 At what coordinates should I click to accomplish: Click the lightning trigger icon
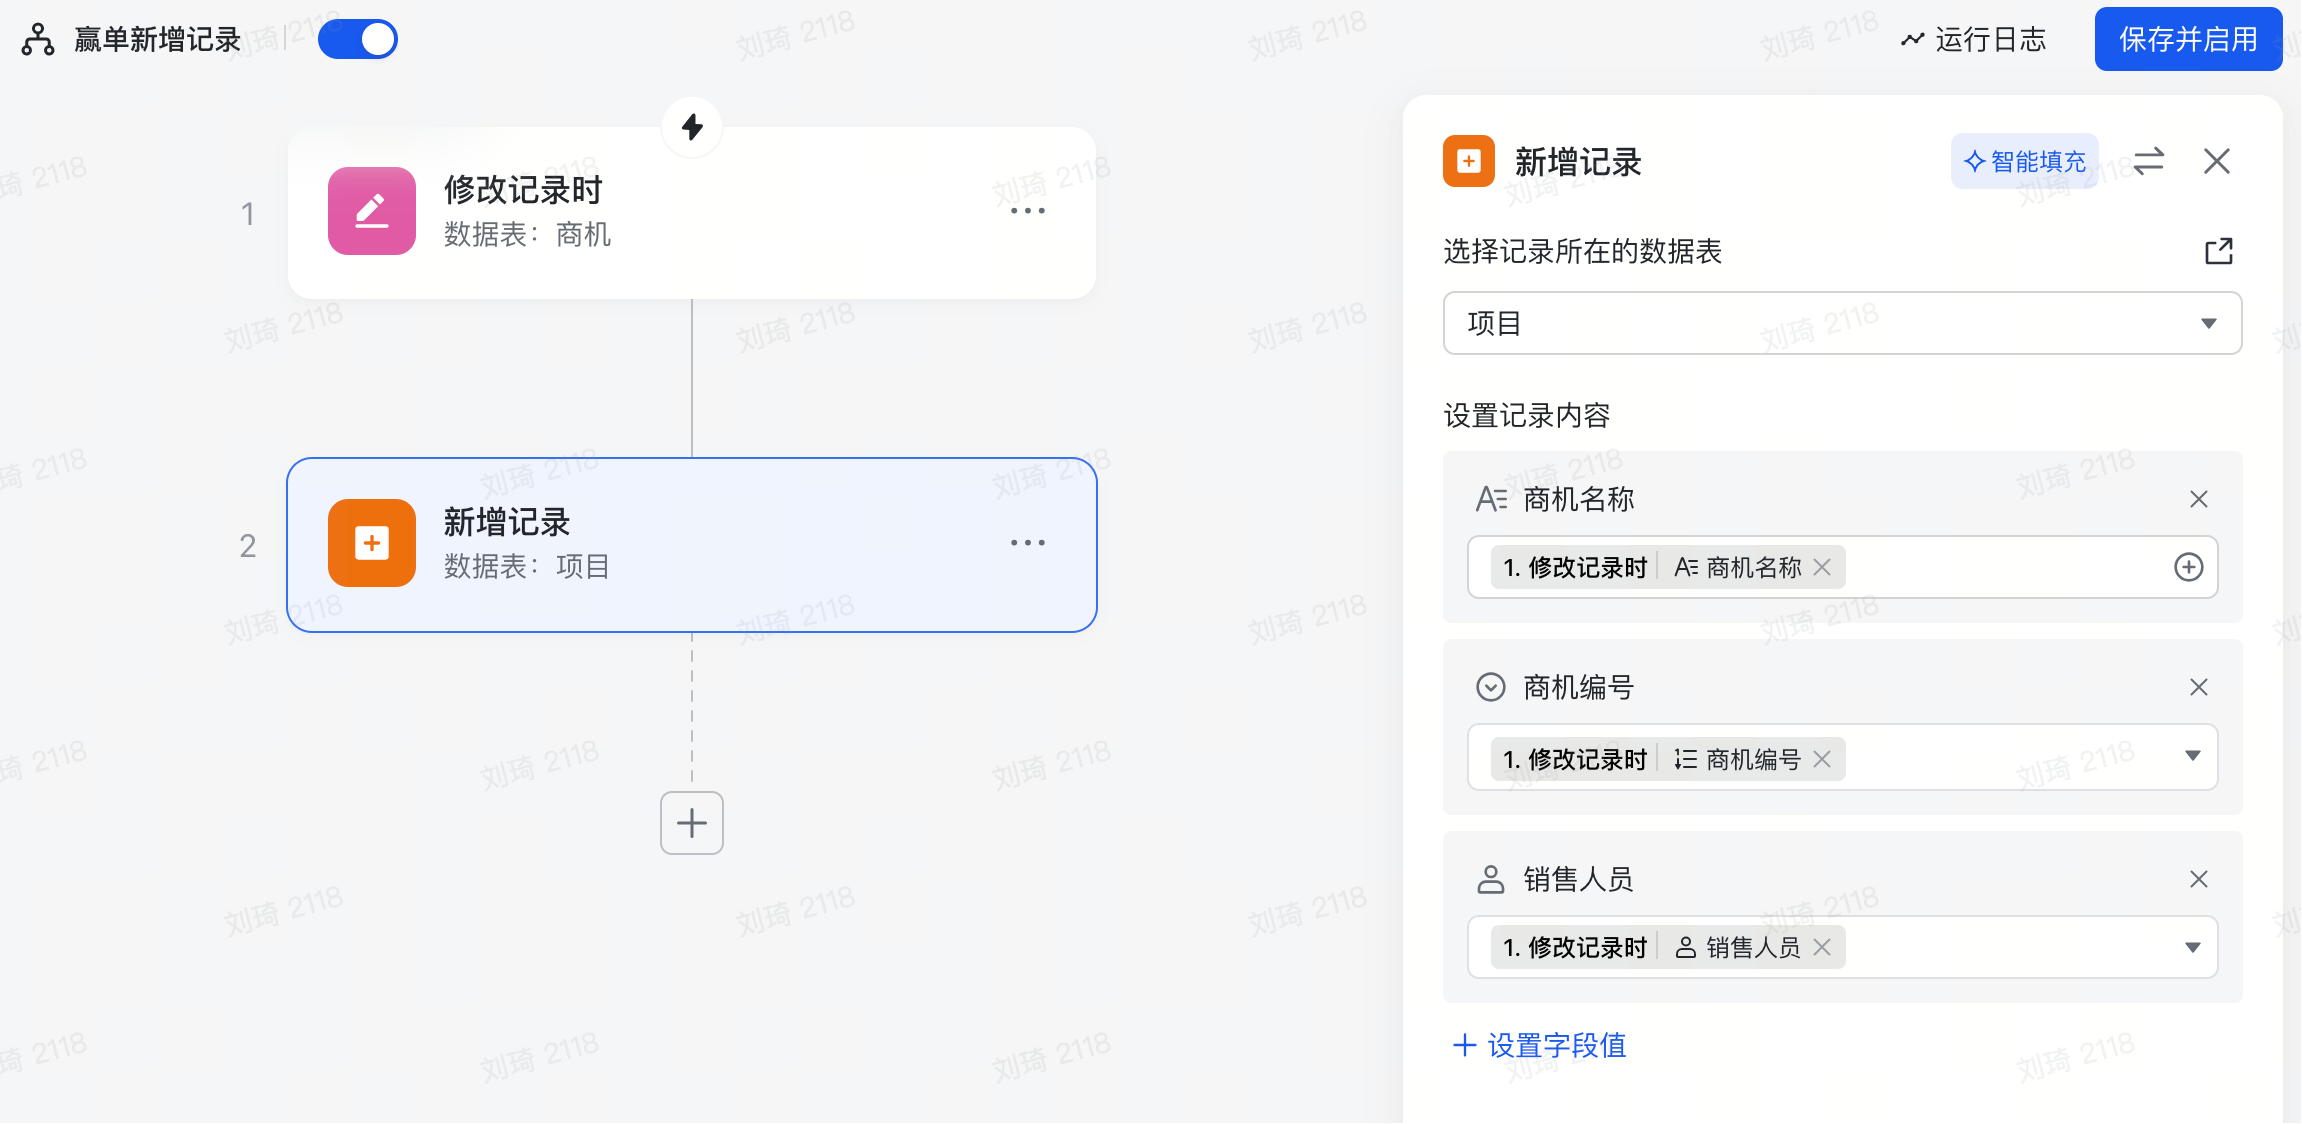click(x=692, y=127)
